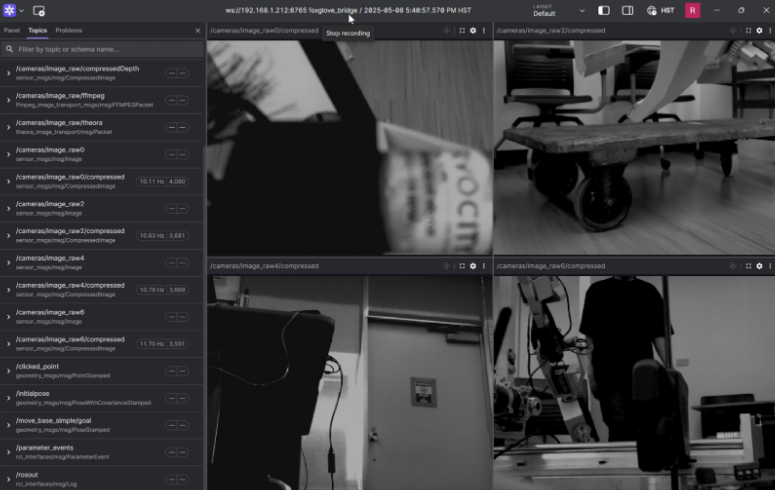This screenshot has width=775, height=490.
Task: Click the topic filter search field
Action: [102, 49]
